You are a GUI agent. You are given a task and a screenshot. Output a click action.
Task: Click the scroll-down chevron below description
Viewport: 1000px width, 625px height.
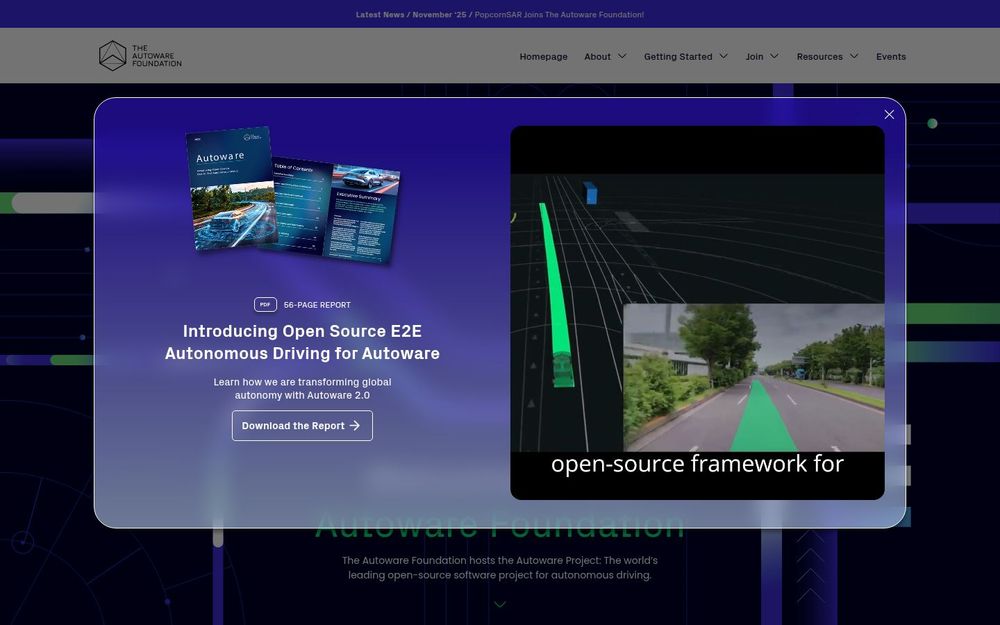click(500, 604)
